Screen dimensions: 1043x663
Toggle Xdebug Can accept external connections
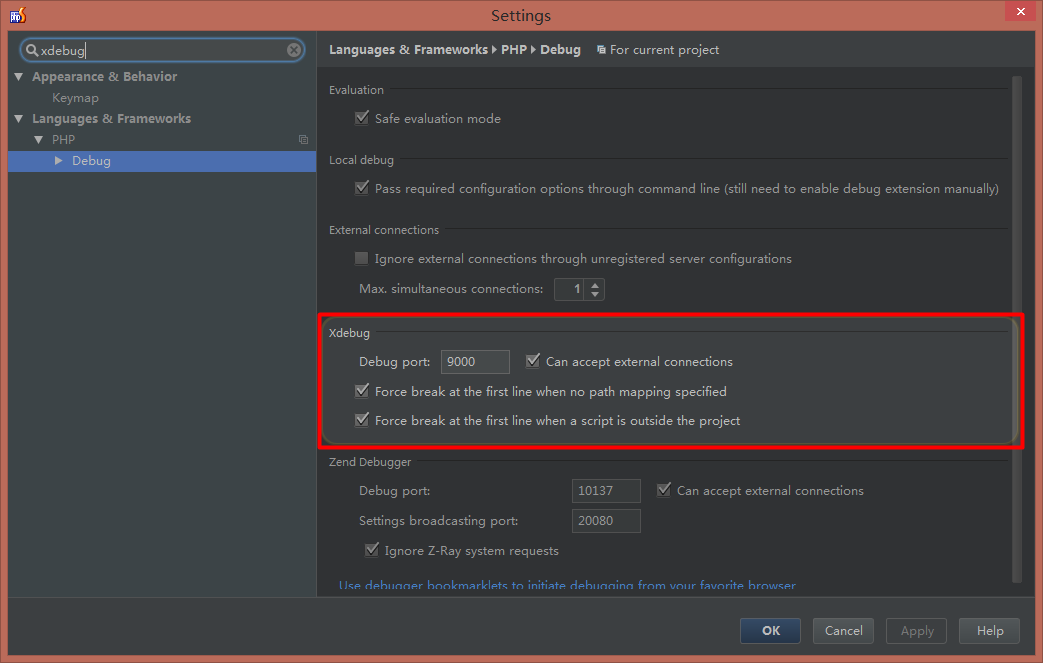[x=533, y=361]
